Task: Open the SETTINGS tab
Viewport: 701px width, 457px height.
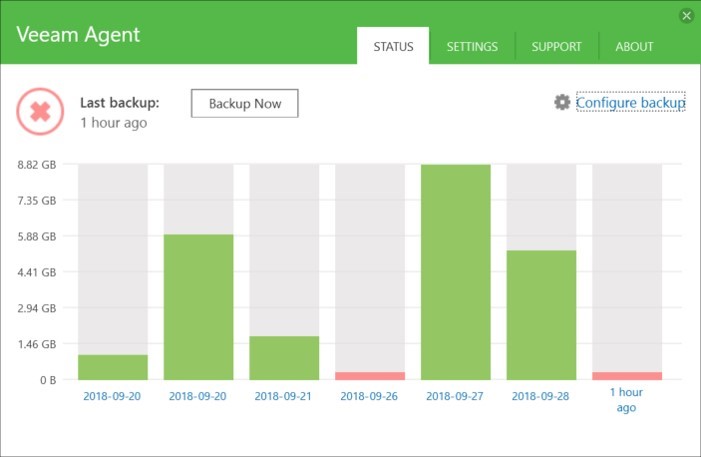Action: pos(472,47)
